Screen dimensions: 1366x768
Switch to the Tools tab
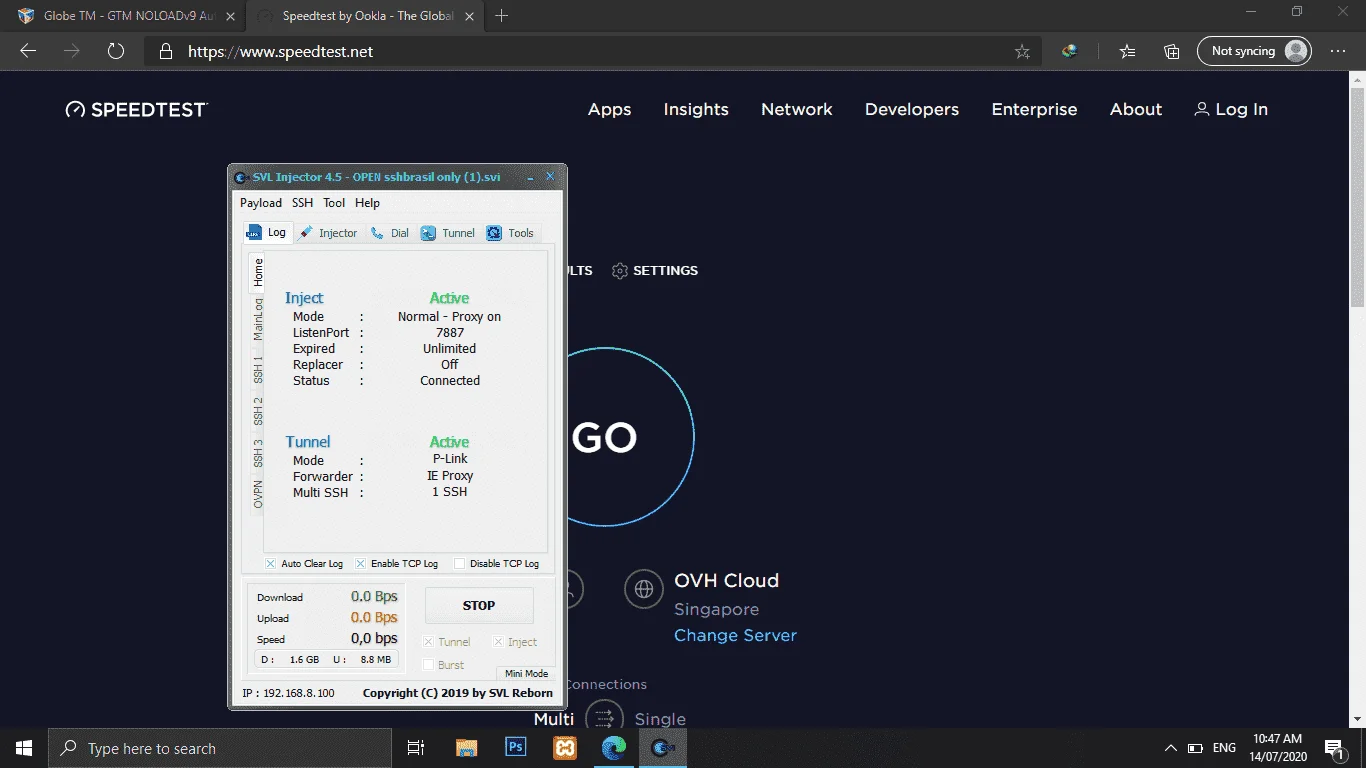point(511,233)
